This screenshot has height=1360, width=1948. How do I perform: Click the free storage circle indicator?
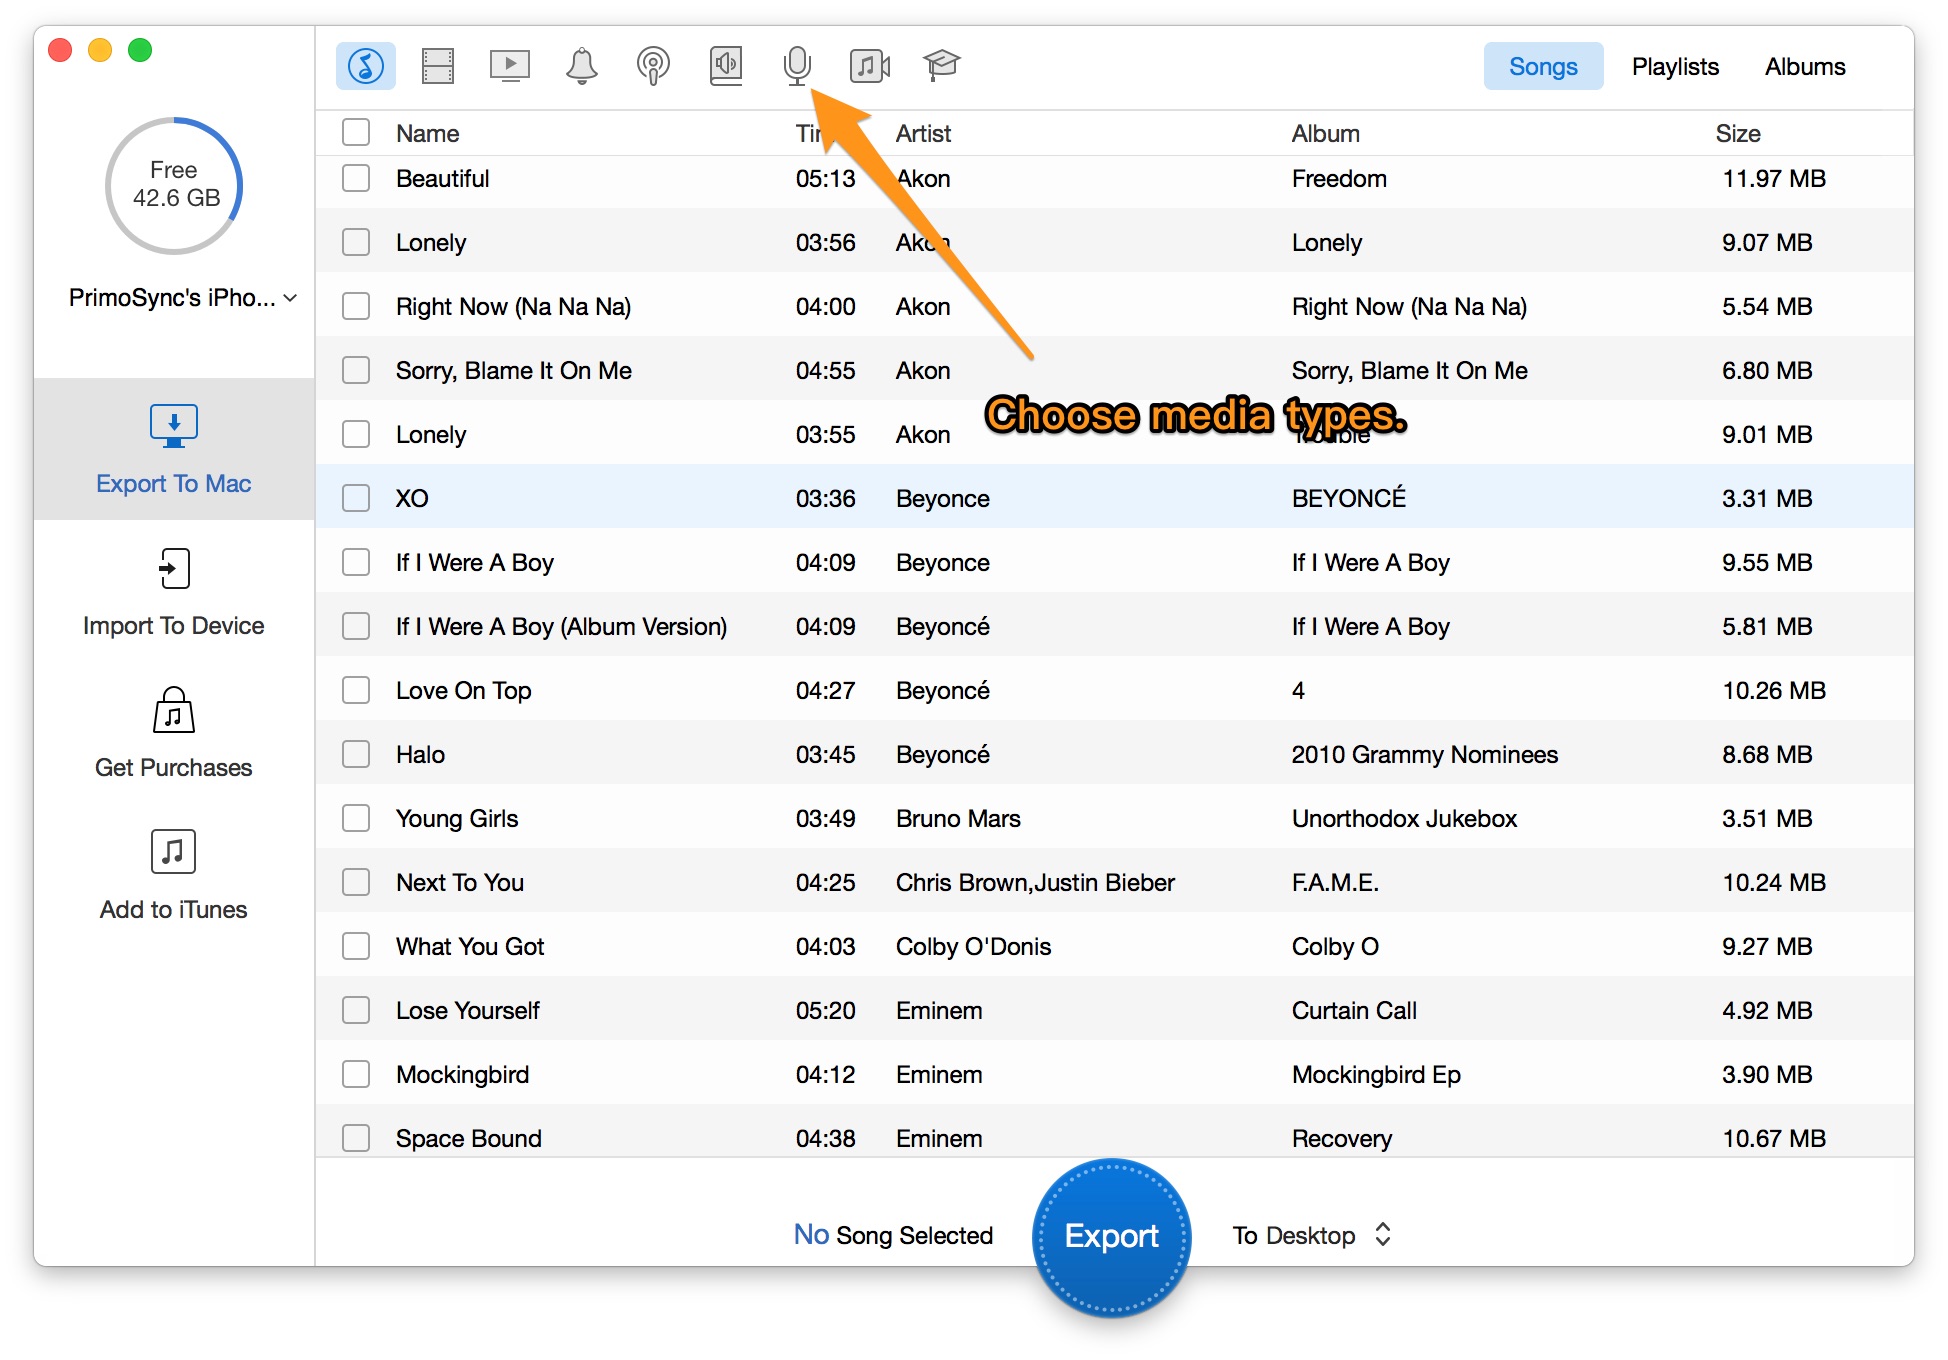click(174, 186)
